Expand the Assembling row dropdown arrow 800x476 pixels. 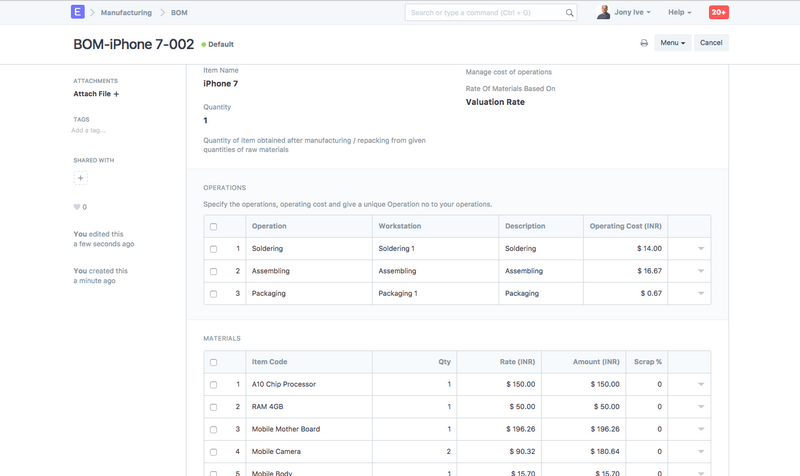tap(700, 271)
